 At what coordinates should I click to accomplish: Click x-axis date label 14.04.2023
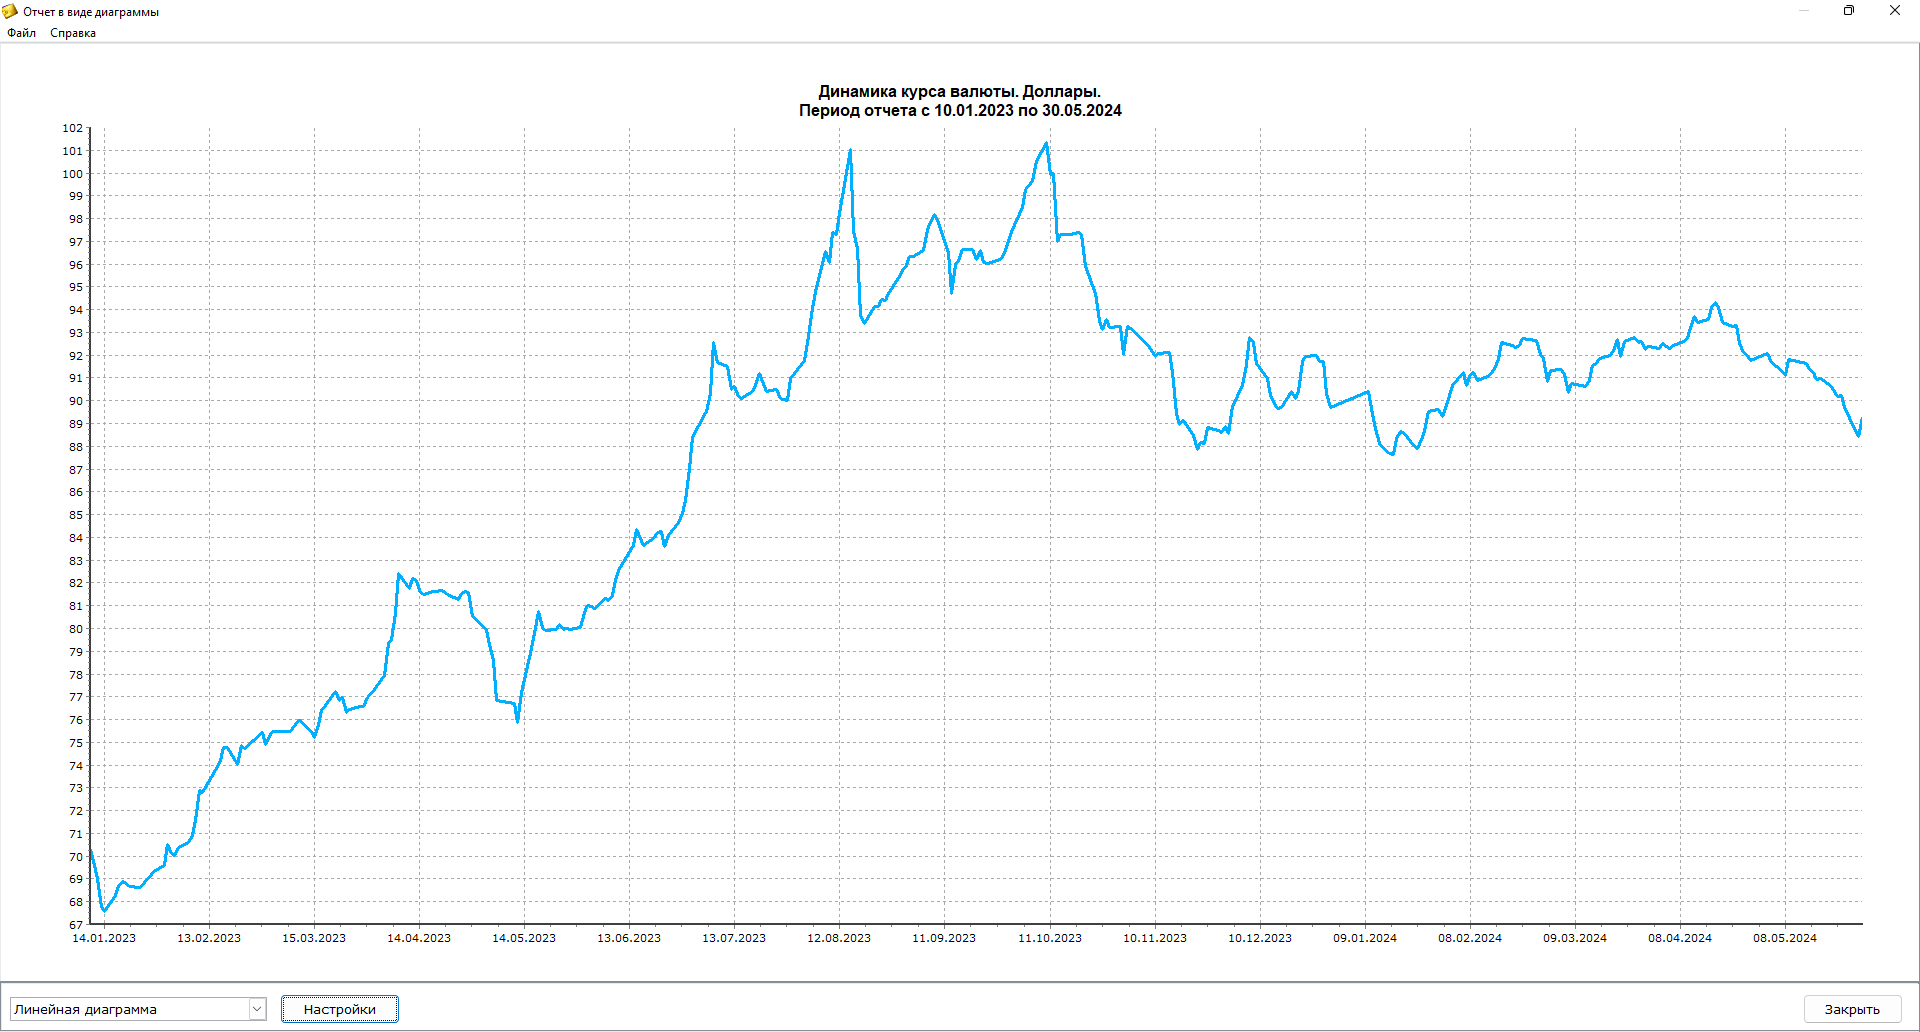pyautogui.click(x=419, y=938)
